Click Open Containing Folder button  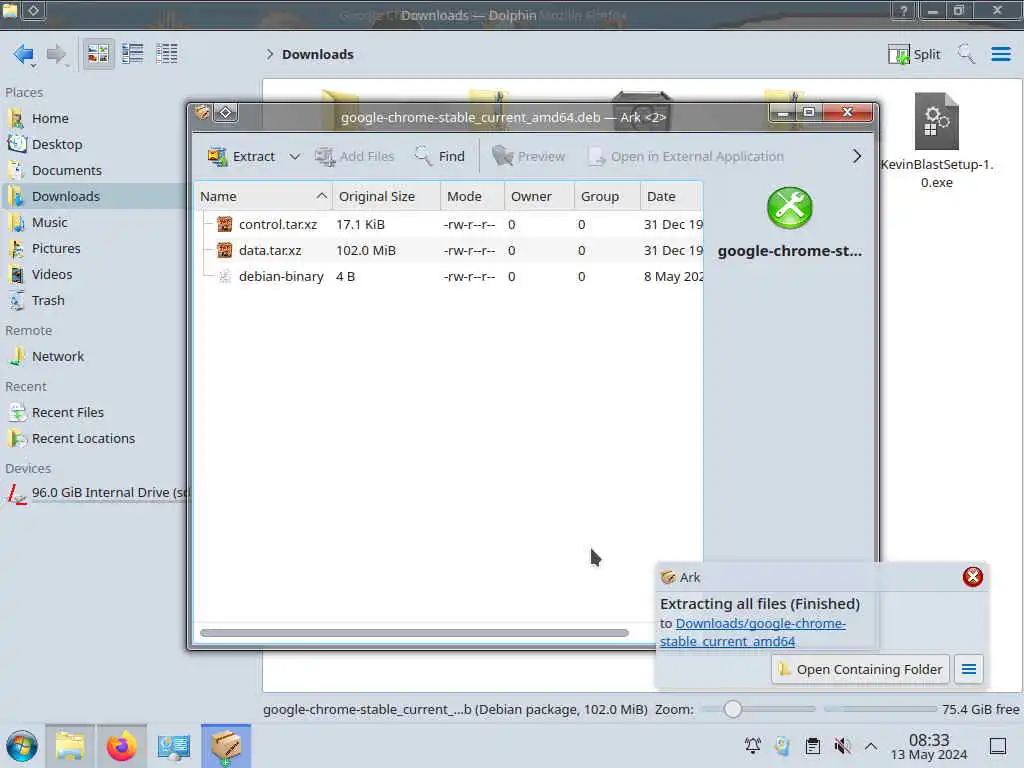tap(860, 669)
